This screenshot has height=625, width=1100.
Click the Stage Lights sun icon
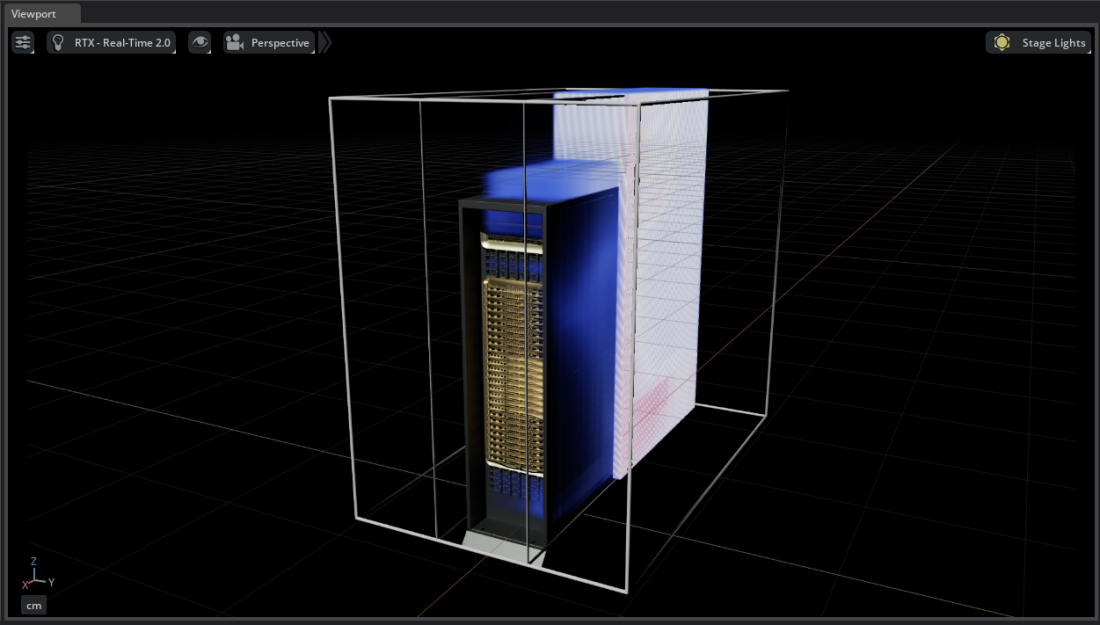click(x=1001, y=42)
